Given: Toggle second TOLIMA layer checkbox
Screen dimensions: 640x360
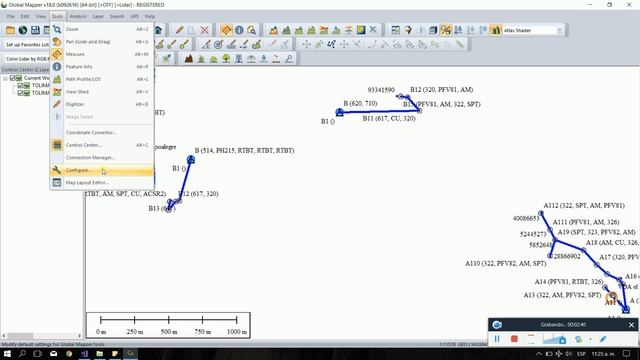Looking at the screenshot, I should point(20,93).
